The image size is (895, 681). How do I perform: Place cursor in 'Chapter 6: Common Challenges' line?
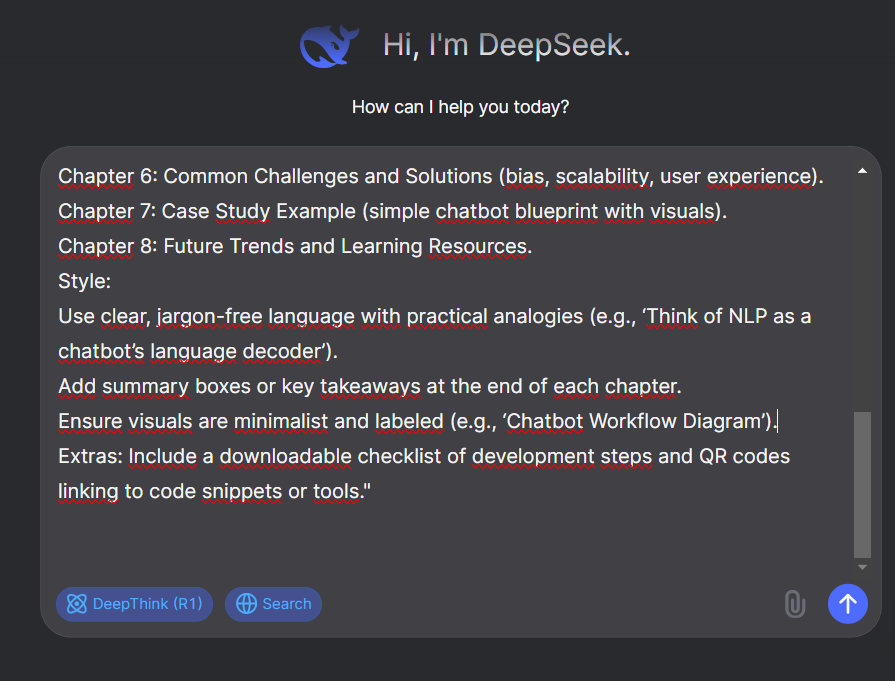point(441,176)
